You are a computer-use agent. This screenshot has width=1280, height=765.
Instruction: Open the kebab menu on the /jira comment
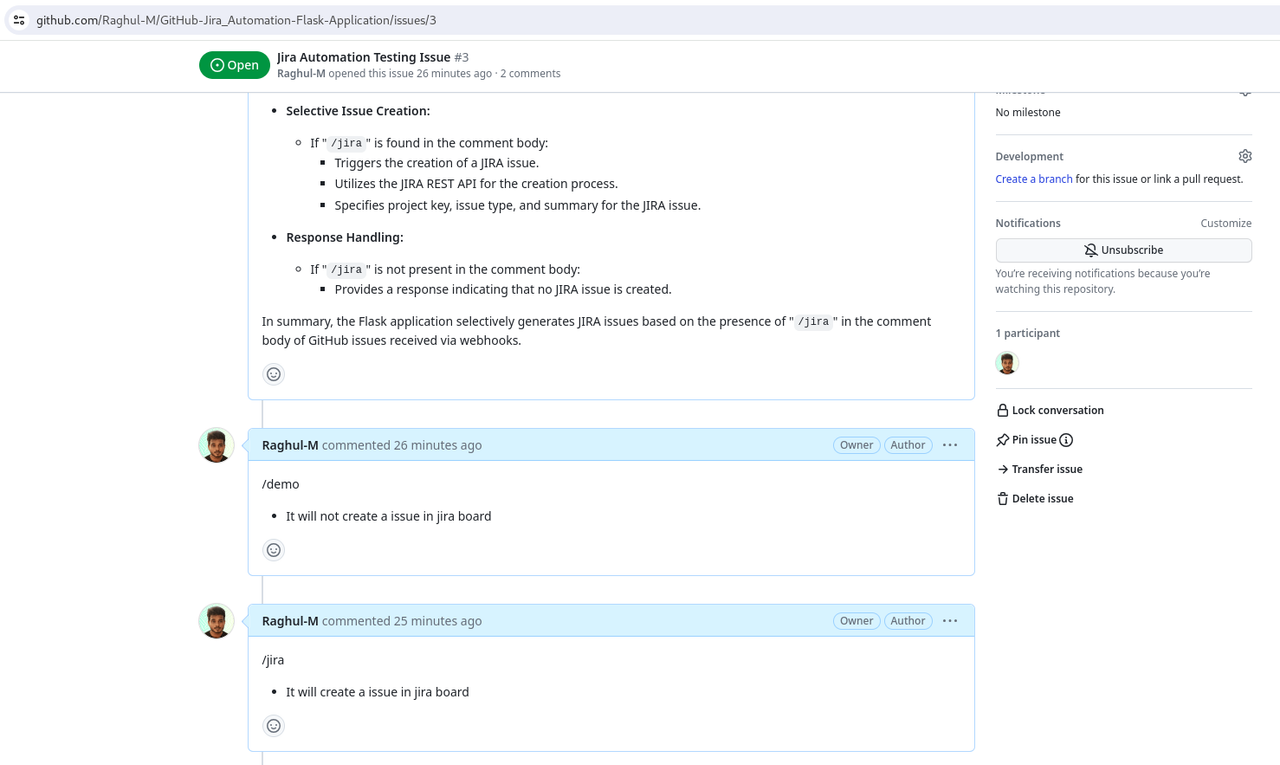click(949, 620)
